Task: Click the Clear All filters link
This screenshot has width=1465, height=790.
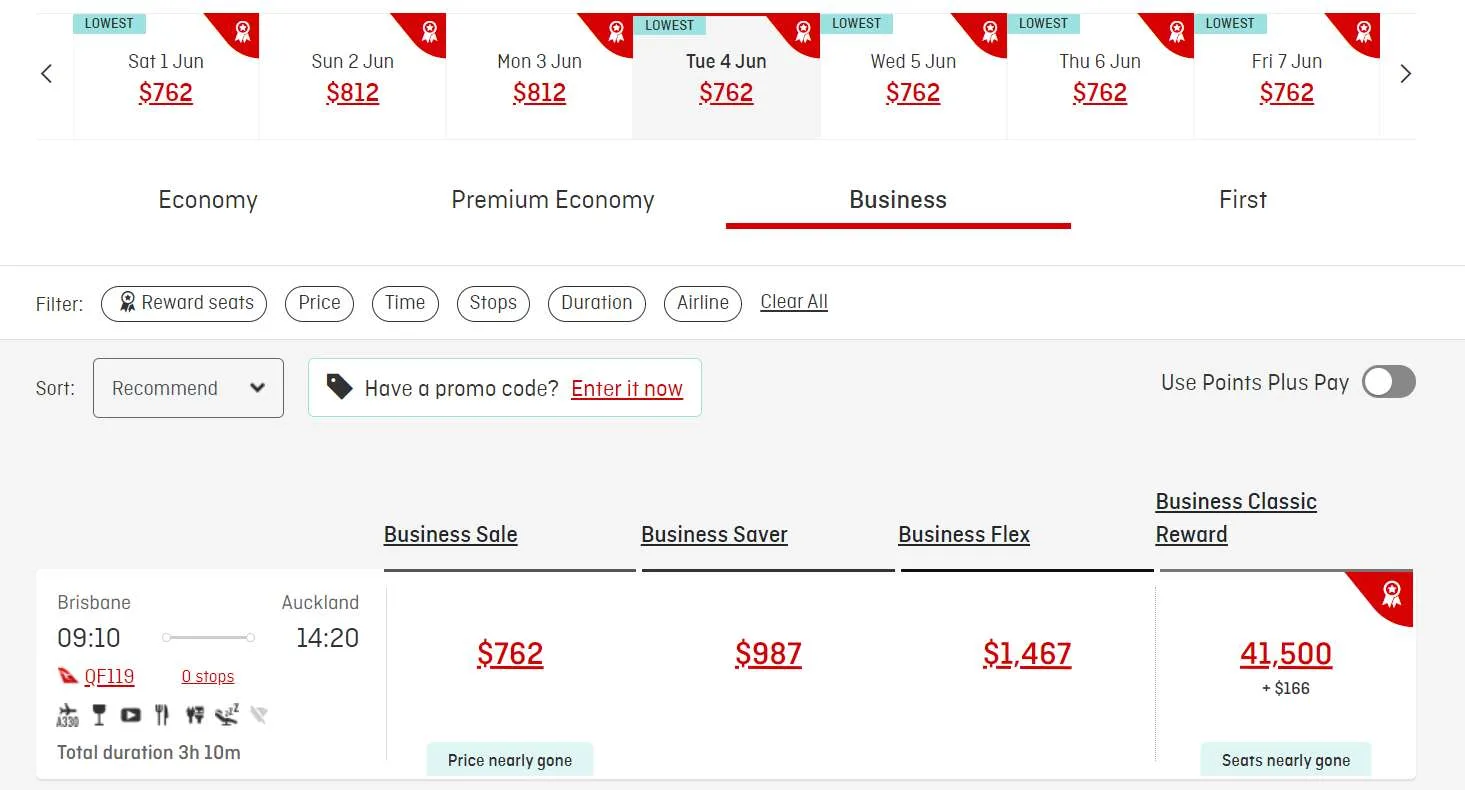Action: click(794, 302)
